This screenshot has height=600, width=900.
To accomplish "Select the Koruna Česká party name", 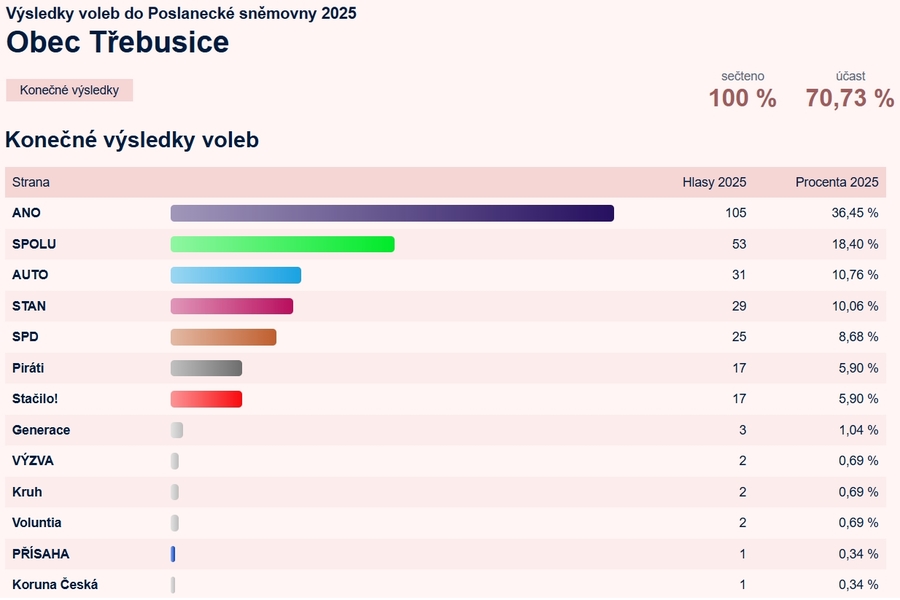I will [55, 585].
